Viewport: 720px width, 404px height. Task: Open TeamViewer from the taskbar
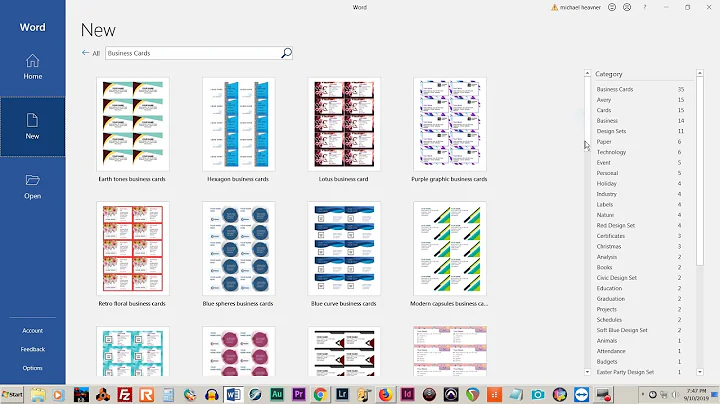[x=581, y=394]
